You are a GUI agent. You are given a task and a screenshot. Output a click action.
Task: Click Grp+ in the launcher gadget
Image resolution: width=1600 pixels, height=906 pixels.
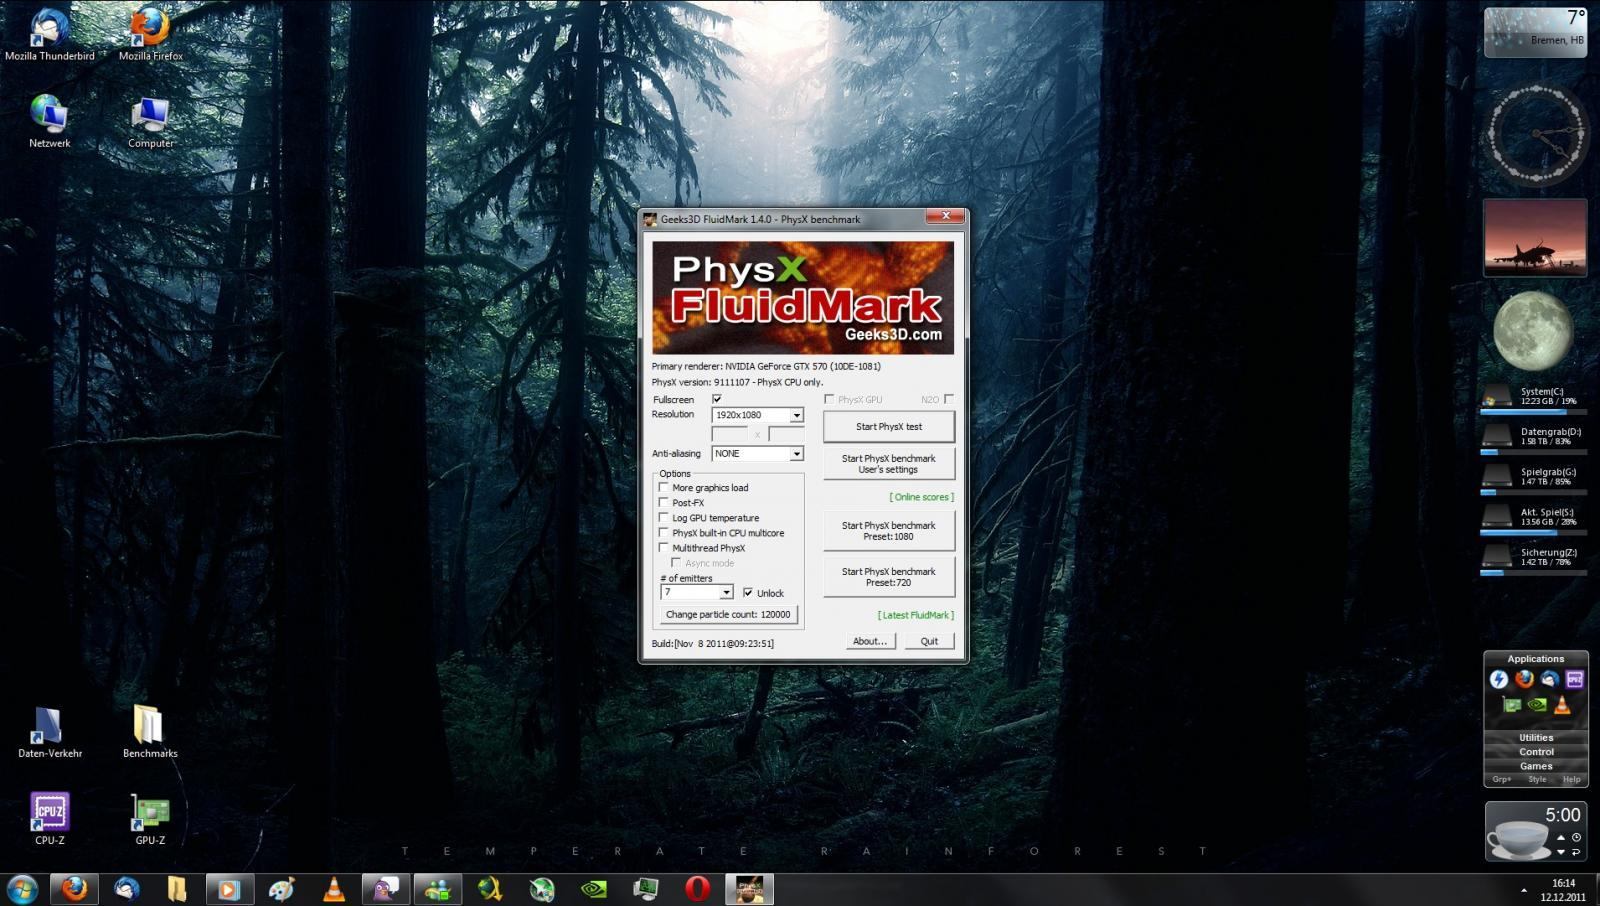(1502, 780)
